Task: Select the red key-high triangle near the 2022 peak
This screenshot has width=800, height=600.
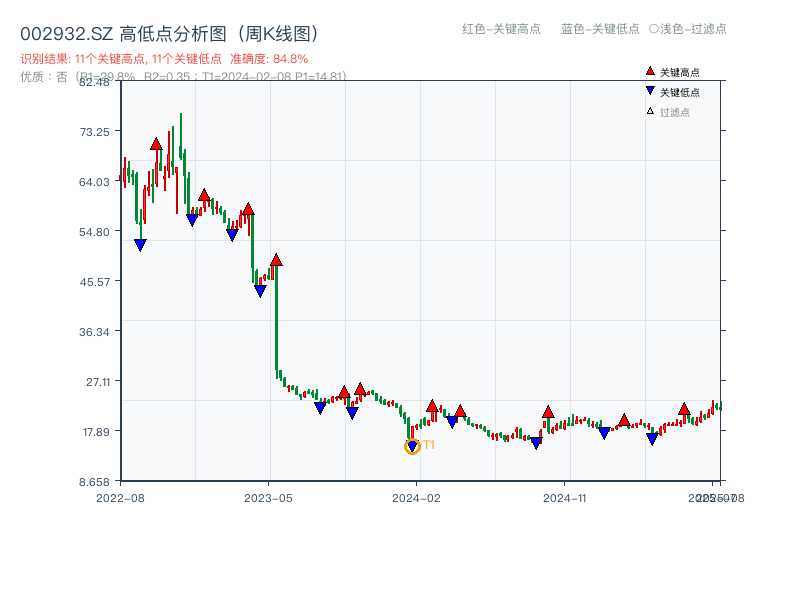Action: pyautogui.click(x=156, y=143)
